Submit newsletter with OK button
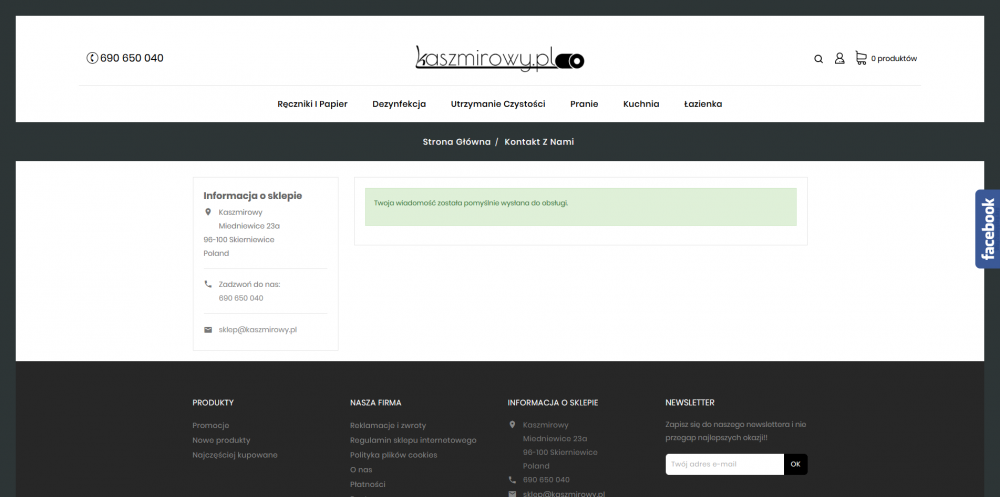The width and height of the screenshot is (1000, 497). [x=795, y=464]
